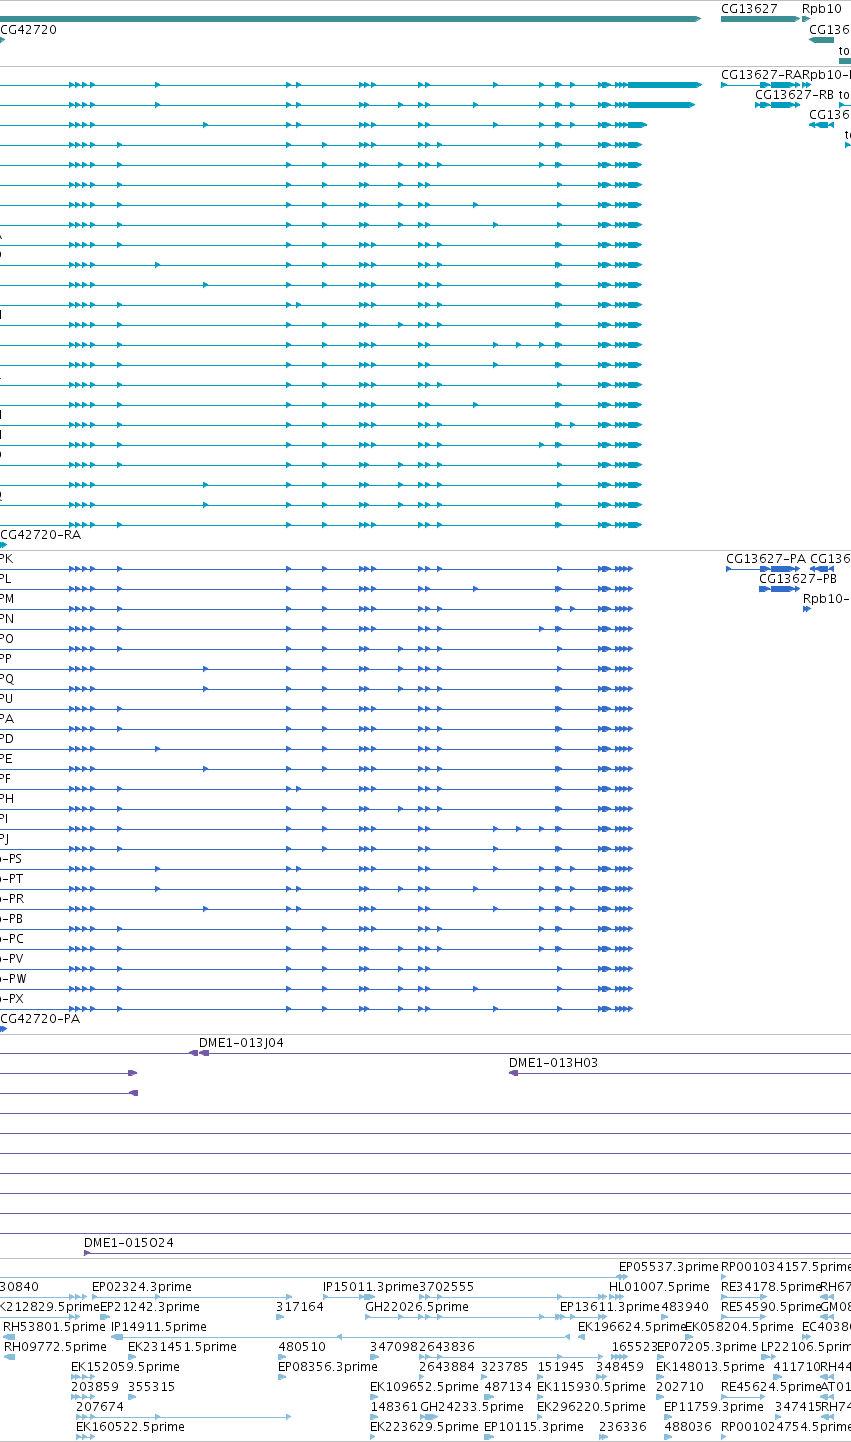Select coding sequence CG13627-PA
Image resolution: width=851 pixels, height=1442 pixels.
pyautogui.click(x=766, y=559)
